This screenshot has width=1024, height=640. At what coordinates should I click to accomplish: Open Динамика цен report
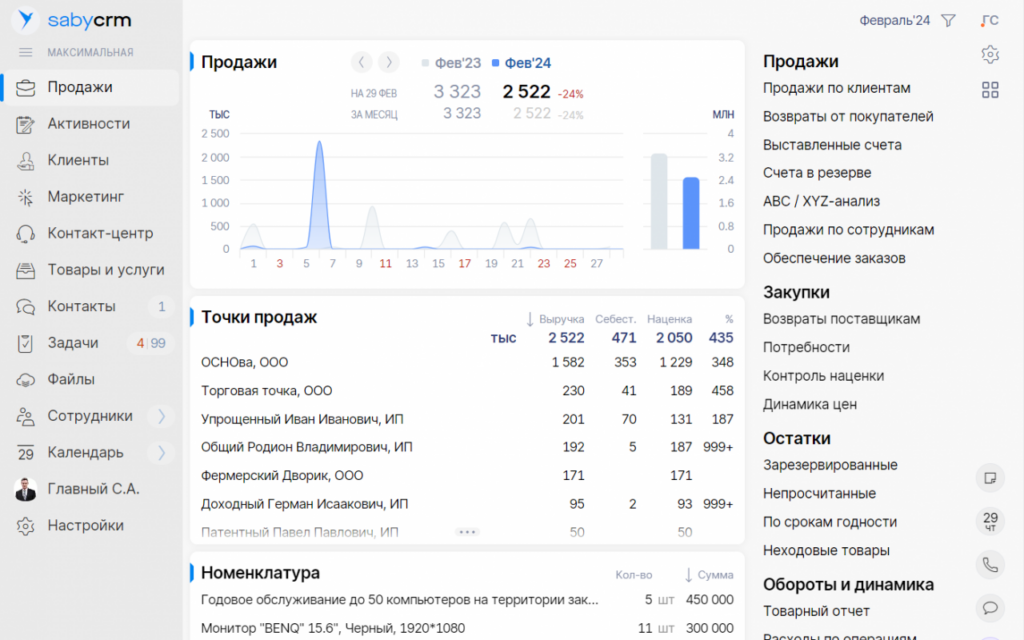click(x=810, y=404)
